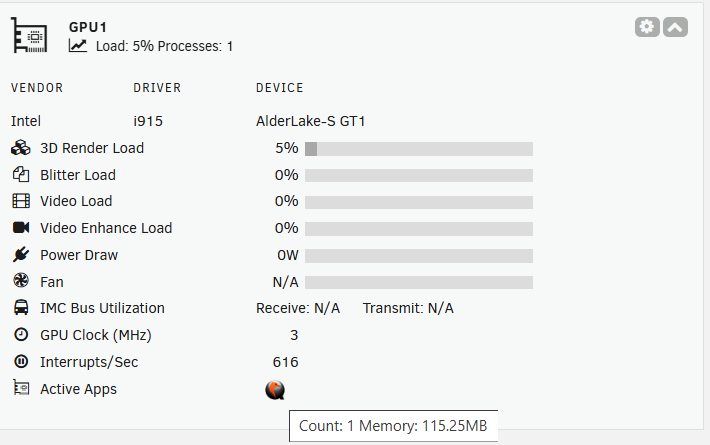The height and width of the screenshot is (445, 710).
Task: Click the AlderLake-S GT1 device name
Action: click(x=311, y=121)
